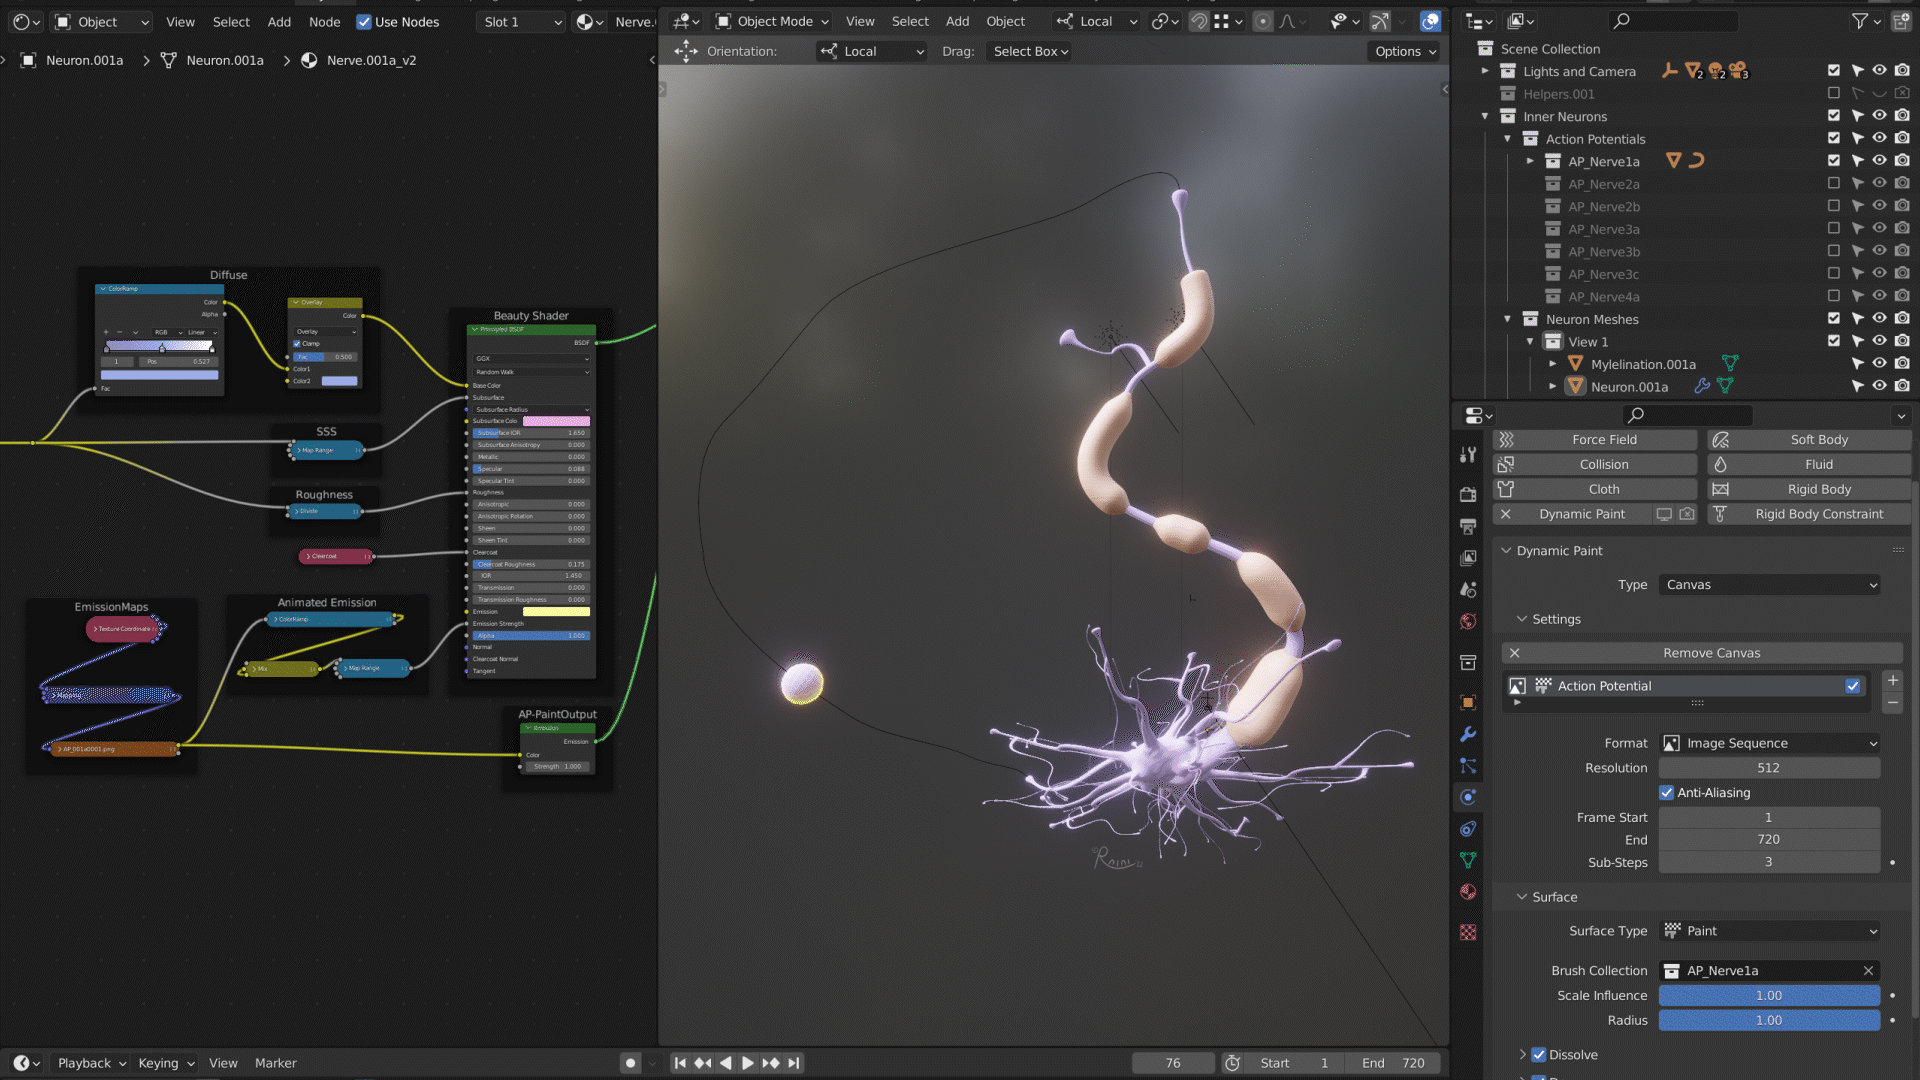The image size is (1920, 1080).
Task: Jump to timeline start frame
Action: 680,1063
